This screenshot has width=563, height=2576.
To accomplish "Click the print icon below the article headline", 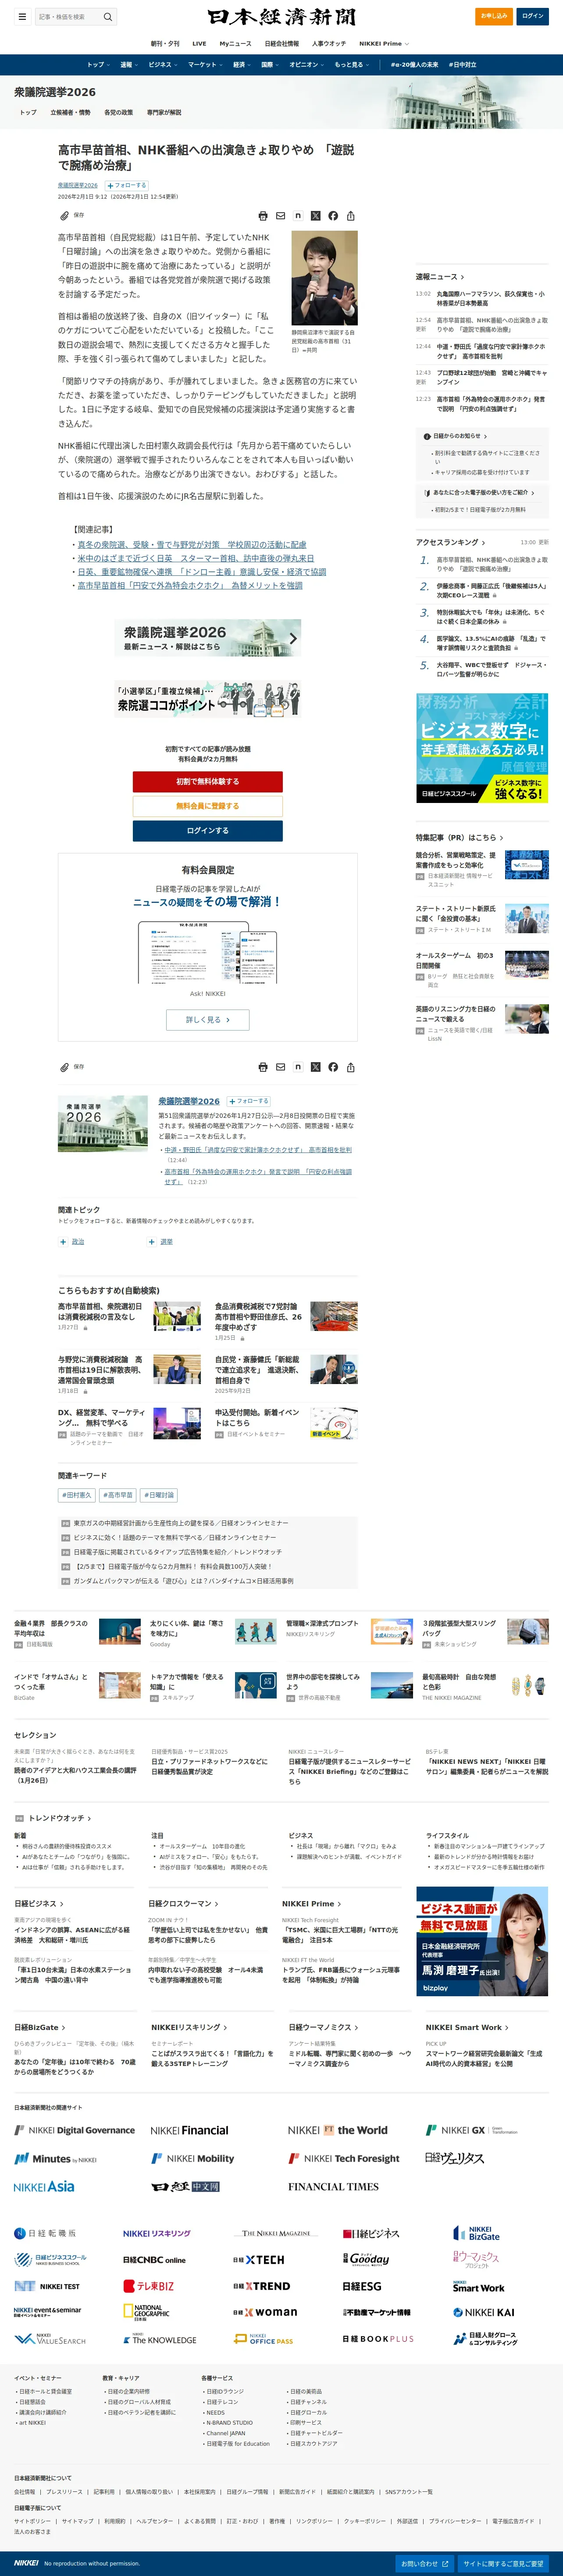I will tap(263, 216).
